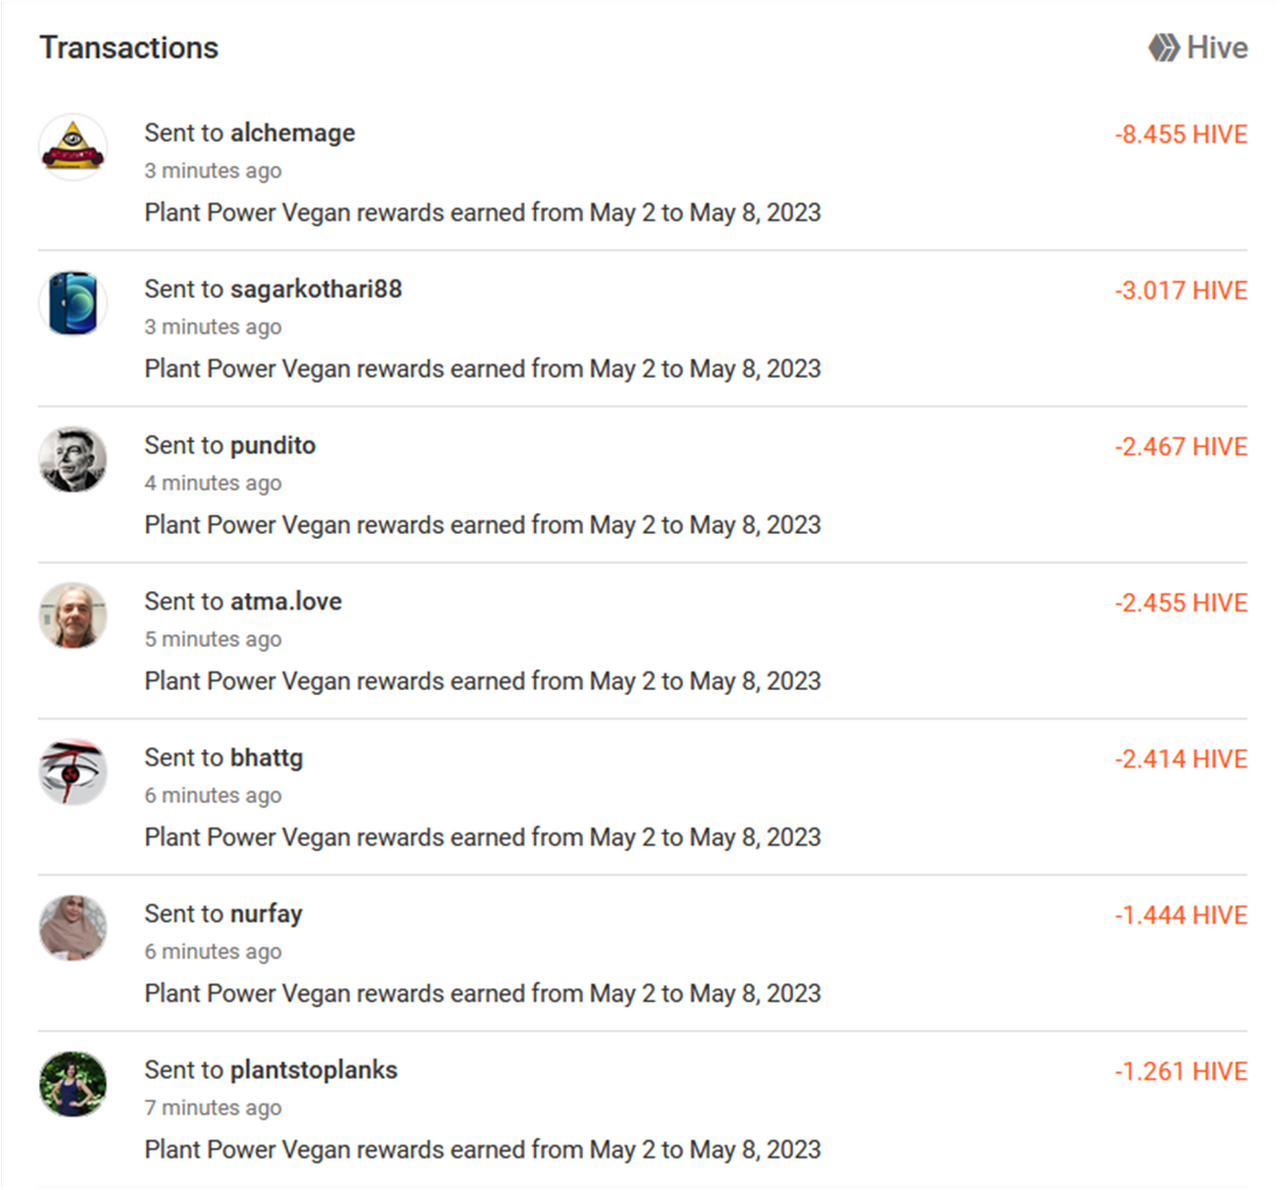The width and height of the screenshot is (1280, 1190).
Task: Click the Hive wordmark text
Action: tap(1217, 48)
